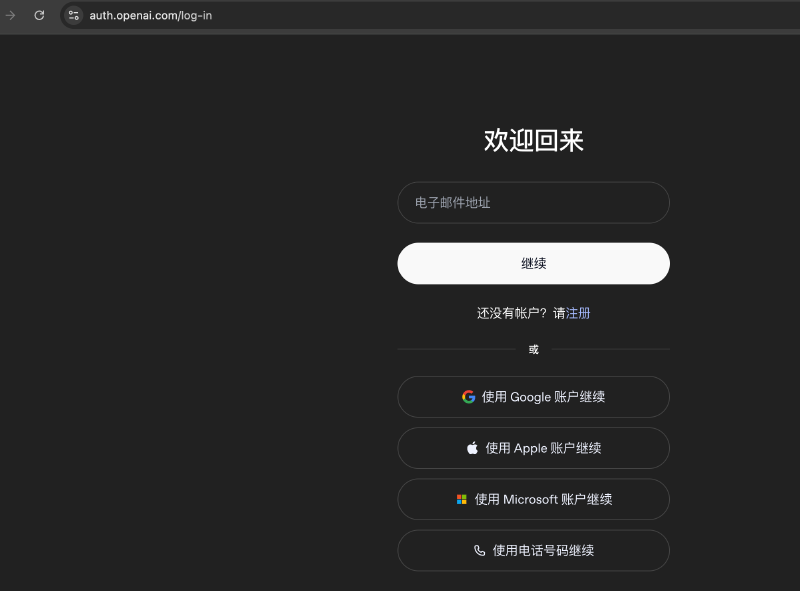The width and height of the screenshot is (800, 591).
Task: Click the Microsoft four-color logo icon
Action: pyautogui.click(x=462, y=499)
